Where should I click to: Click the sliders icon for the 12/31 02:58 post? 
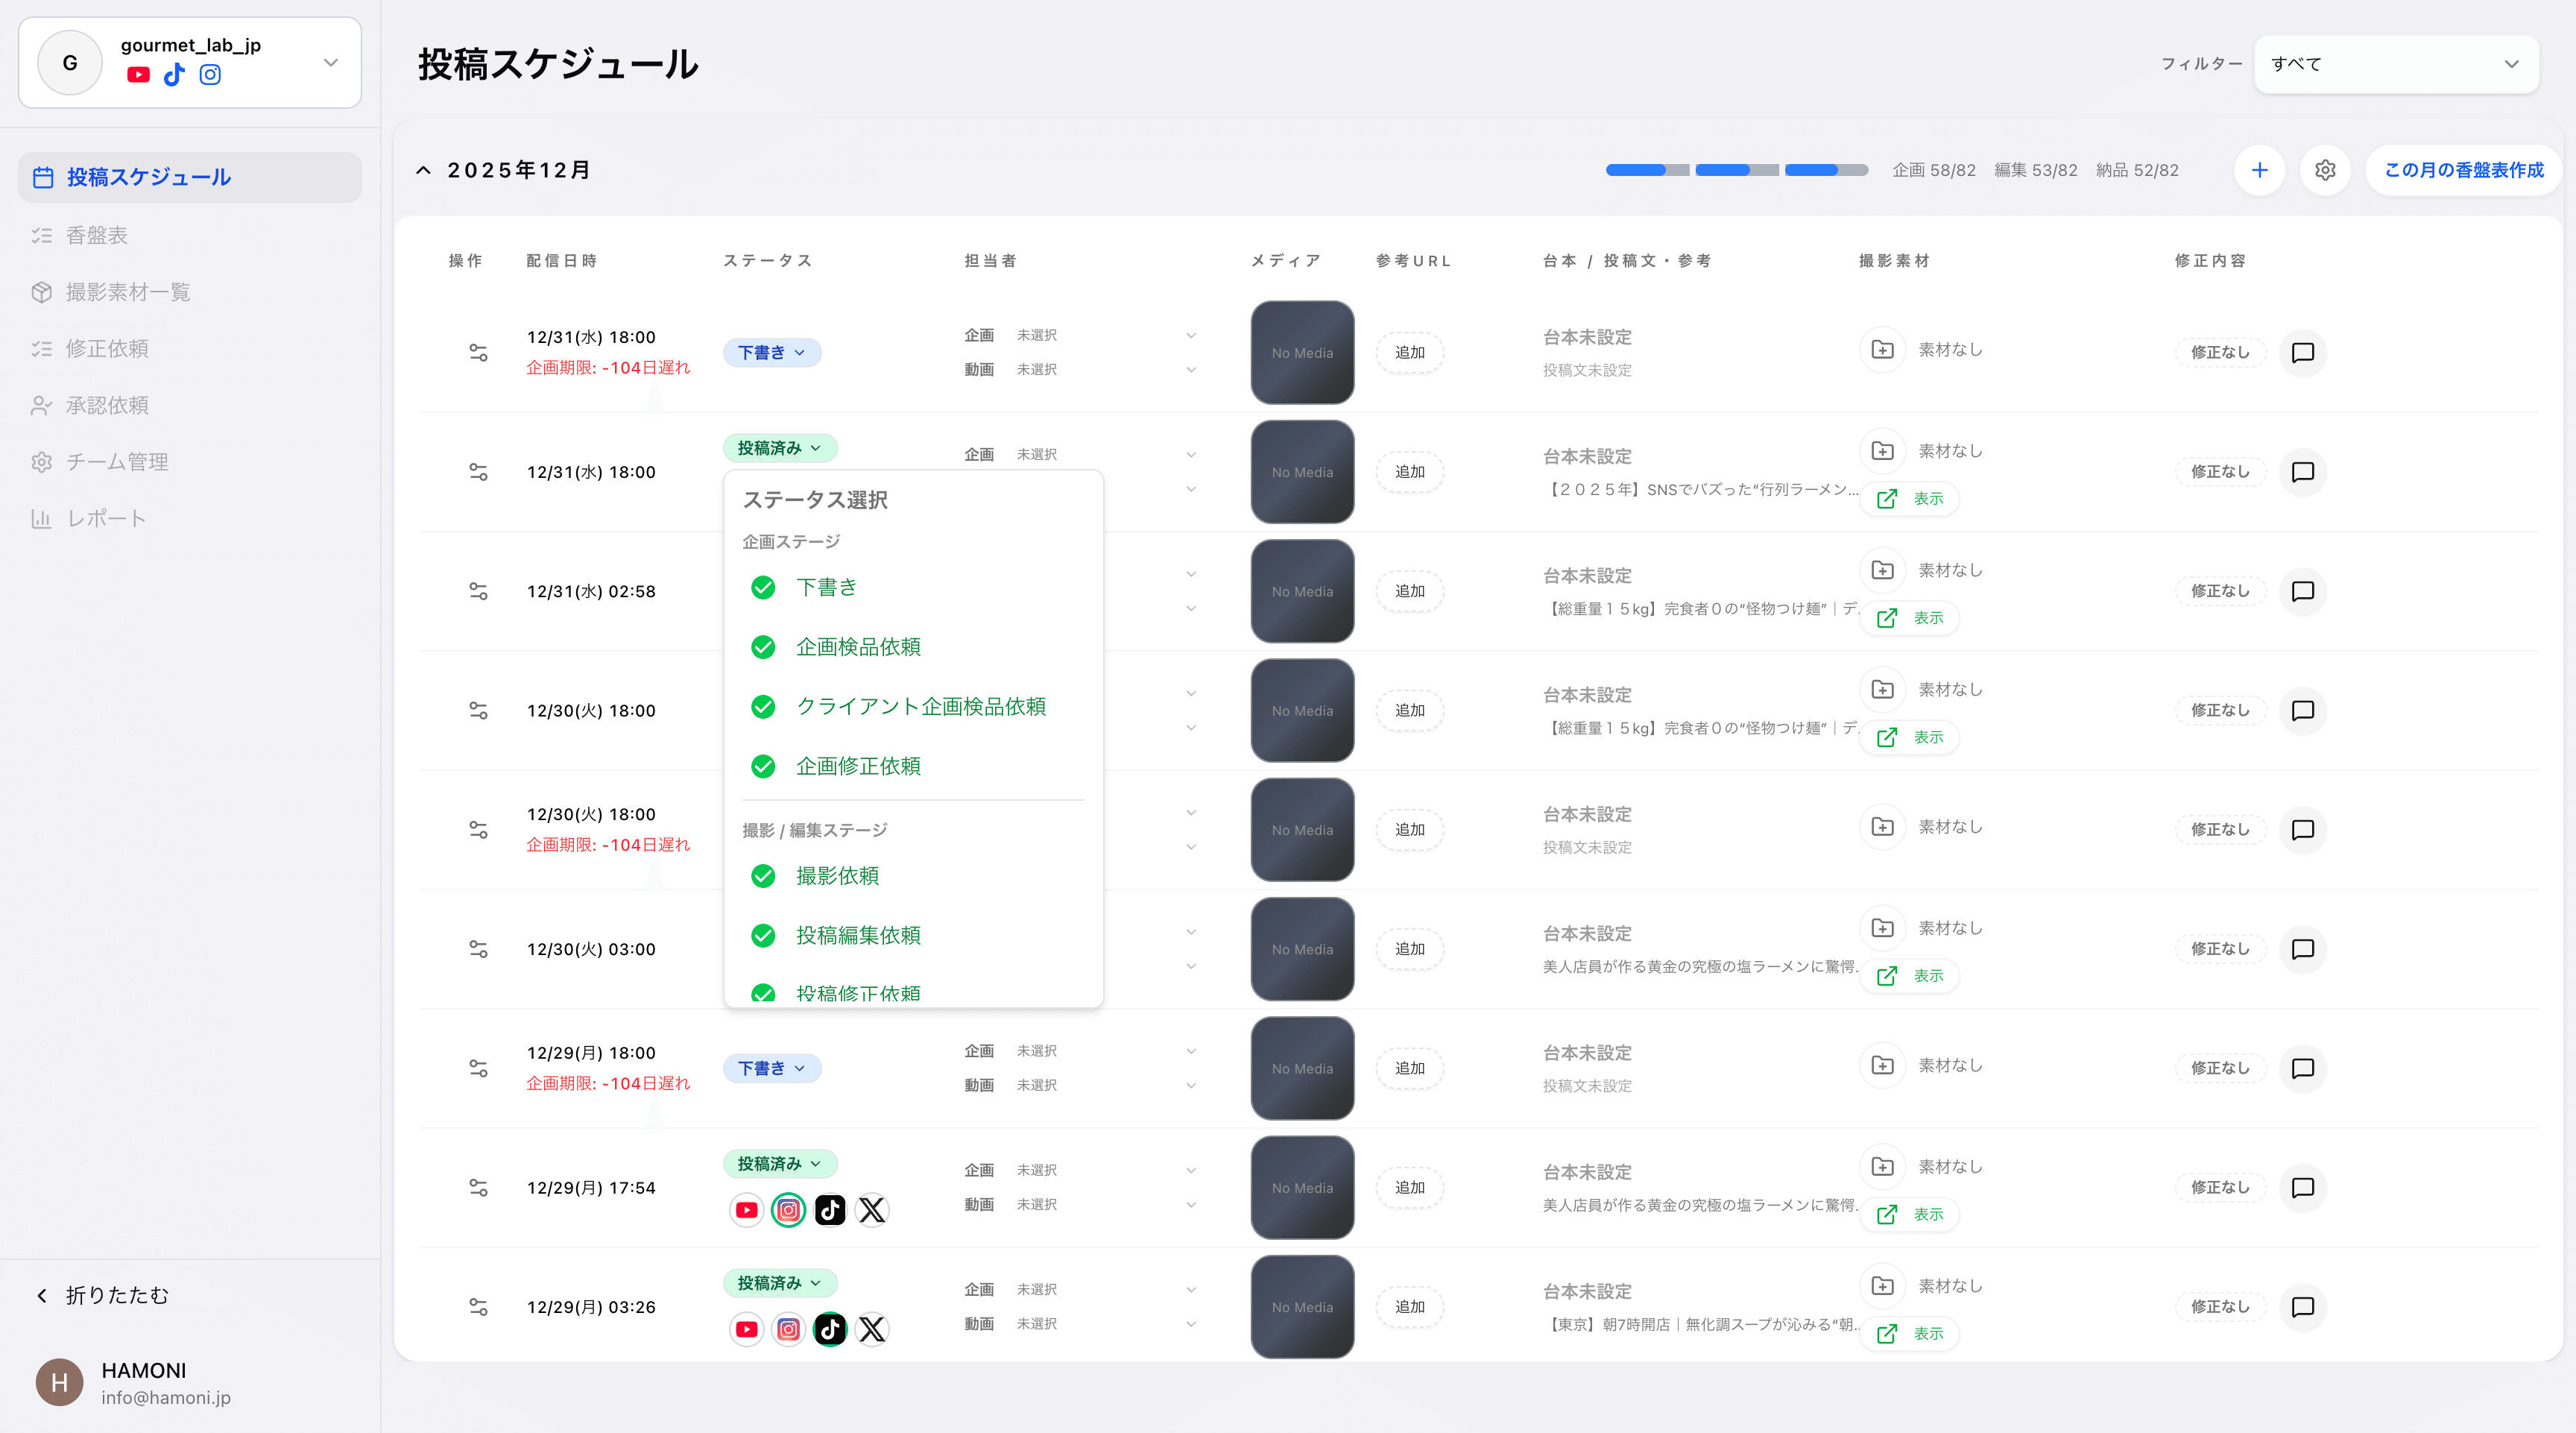coord(478,591)
